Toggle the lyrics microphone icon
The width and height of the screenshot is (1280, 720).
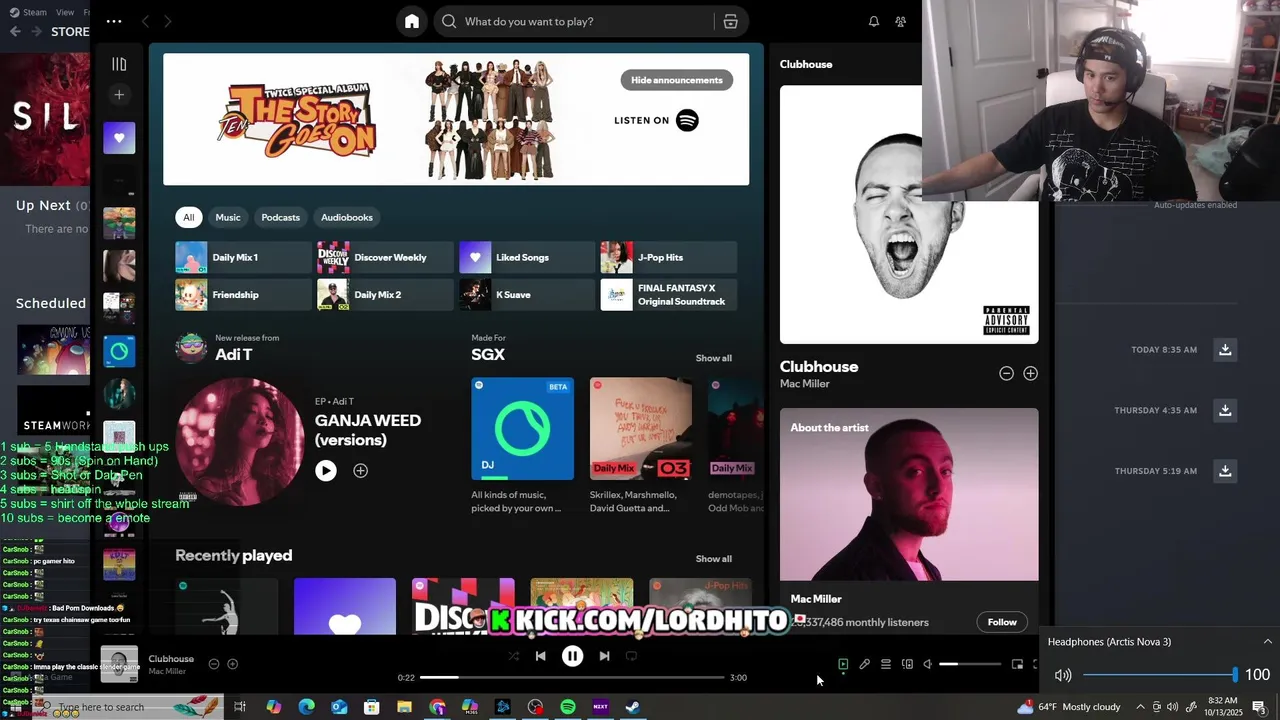(x=865, y=664)
